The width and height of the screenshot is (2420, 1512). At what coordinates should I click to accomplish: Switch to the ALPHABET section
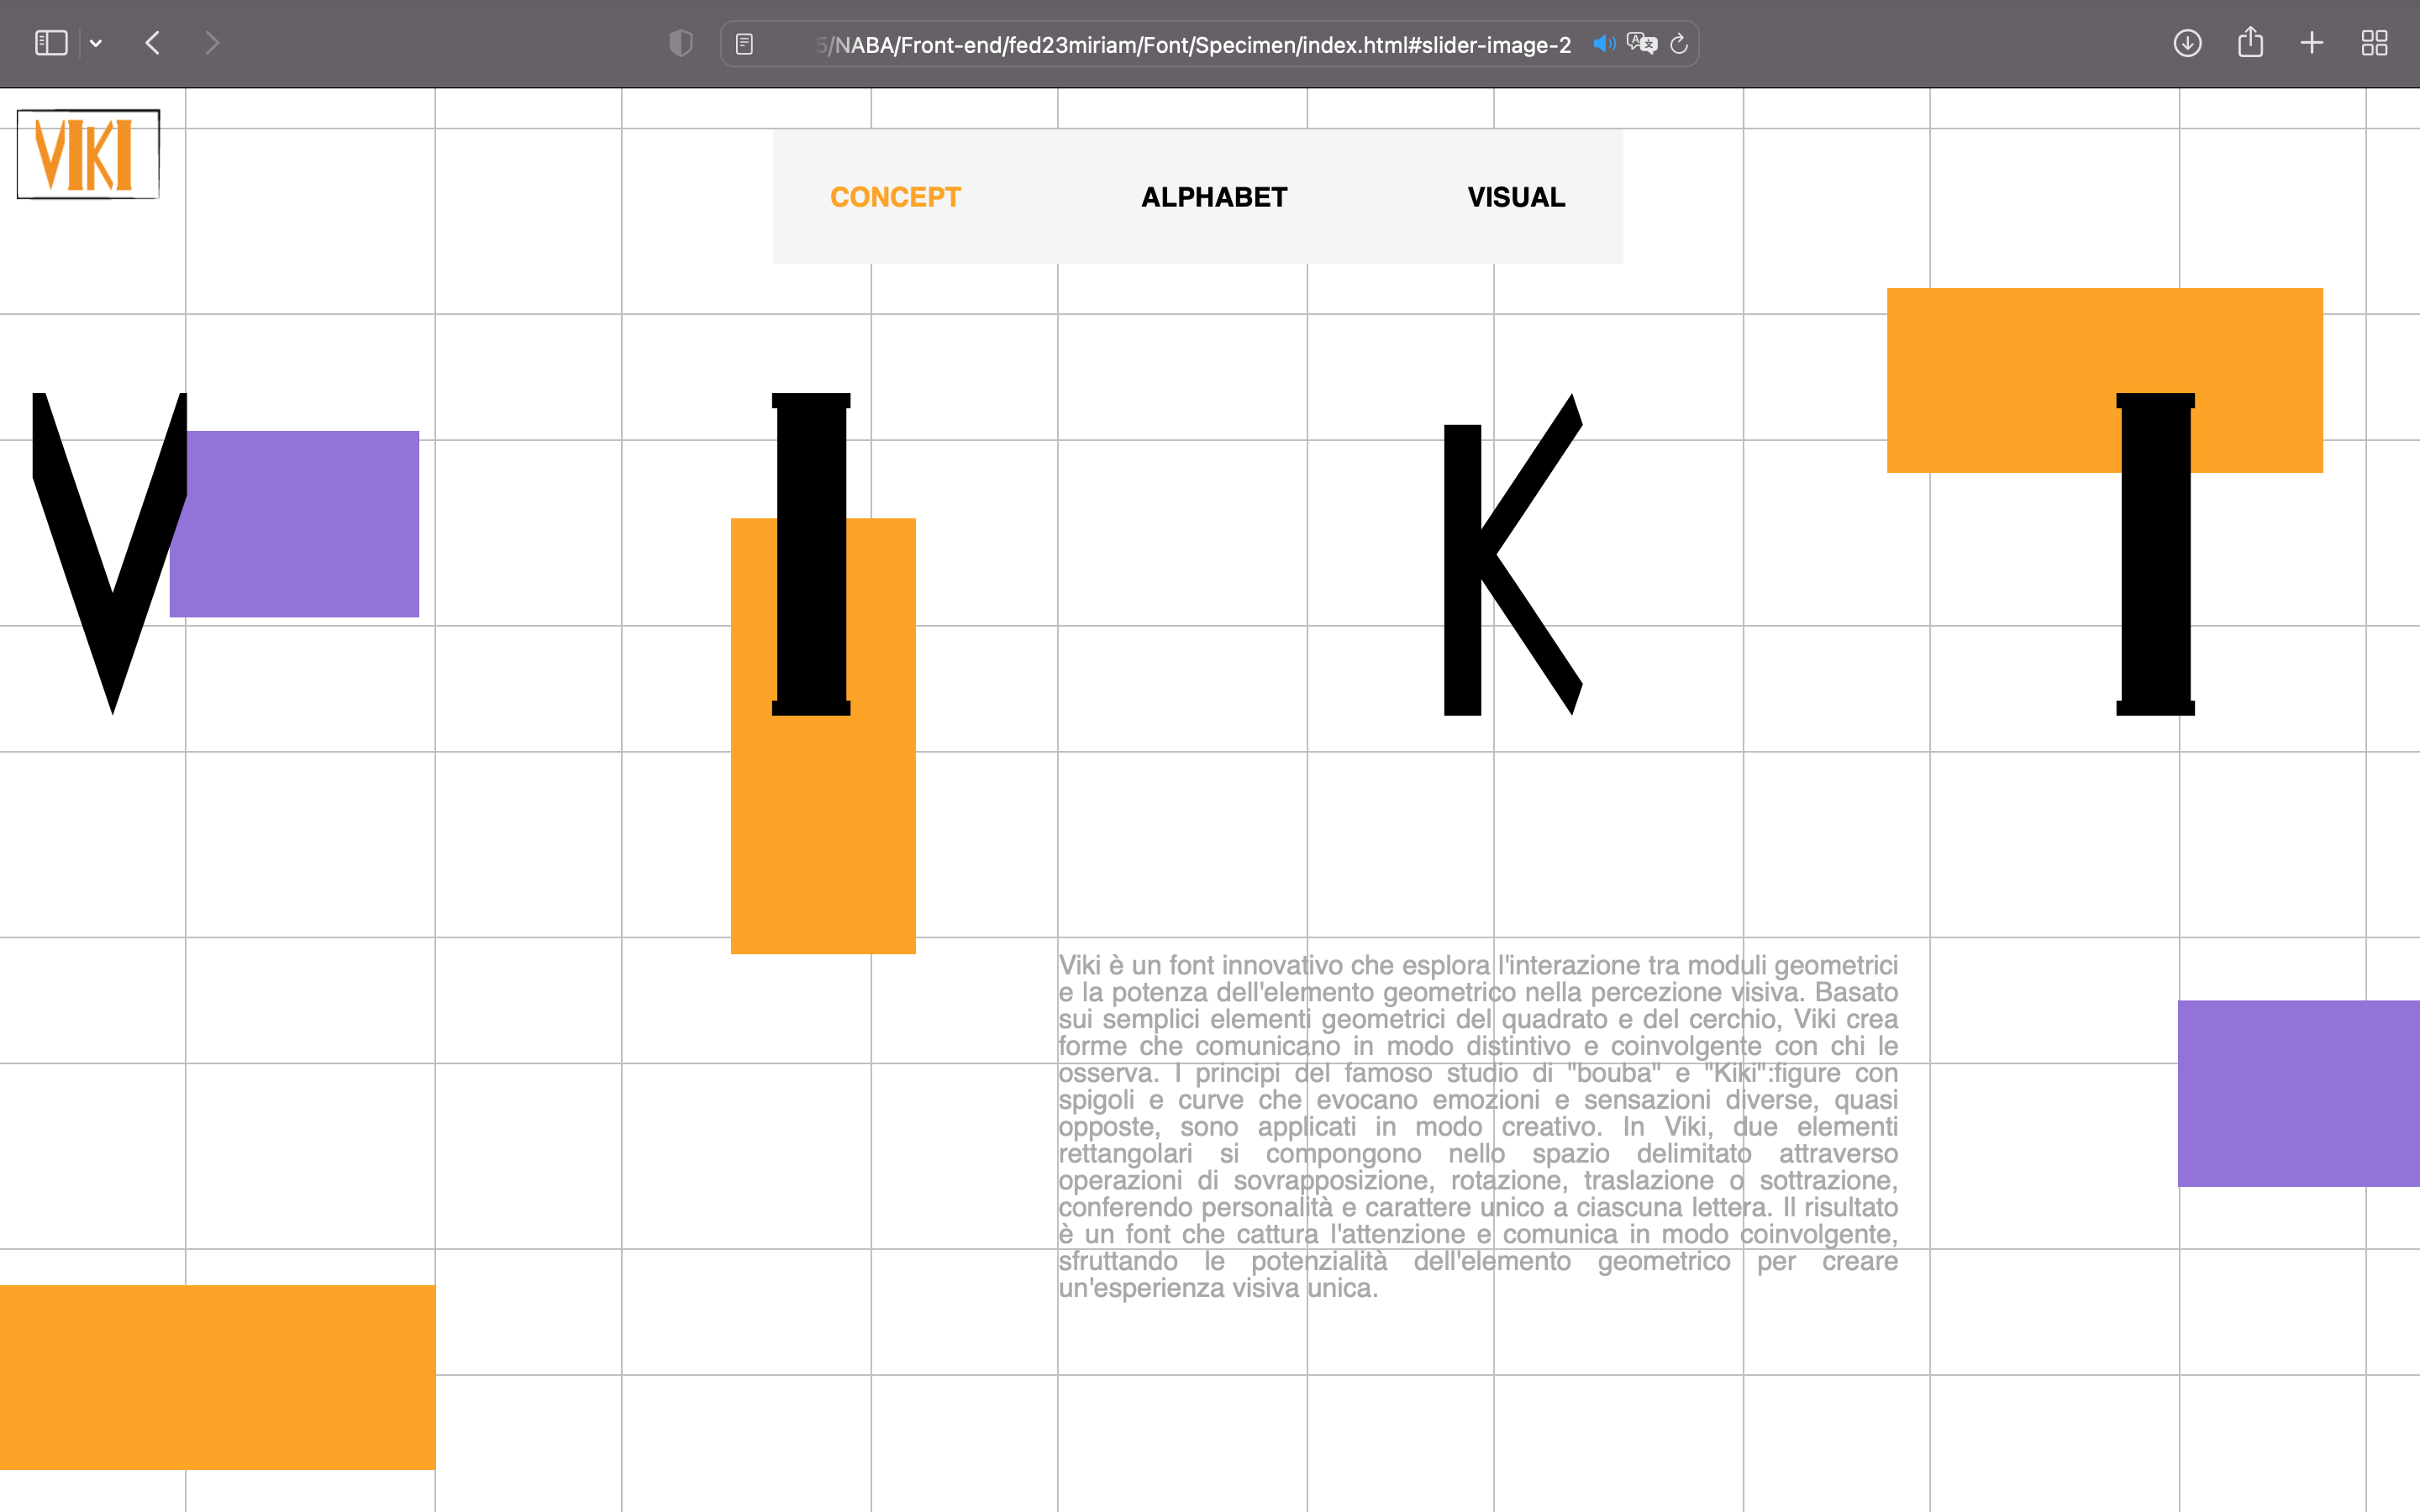coord(1214,197)
